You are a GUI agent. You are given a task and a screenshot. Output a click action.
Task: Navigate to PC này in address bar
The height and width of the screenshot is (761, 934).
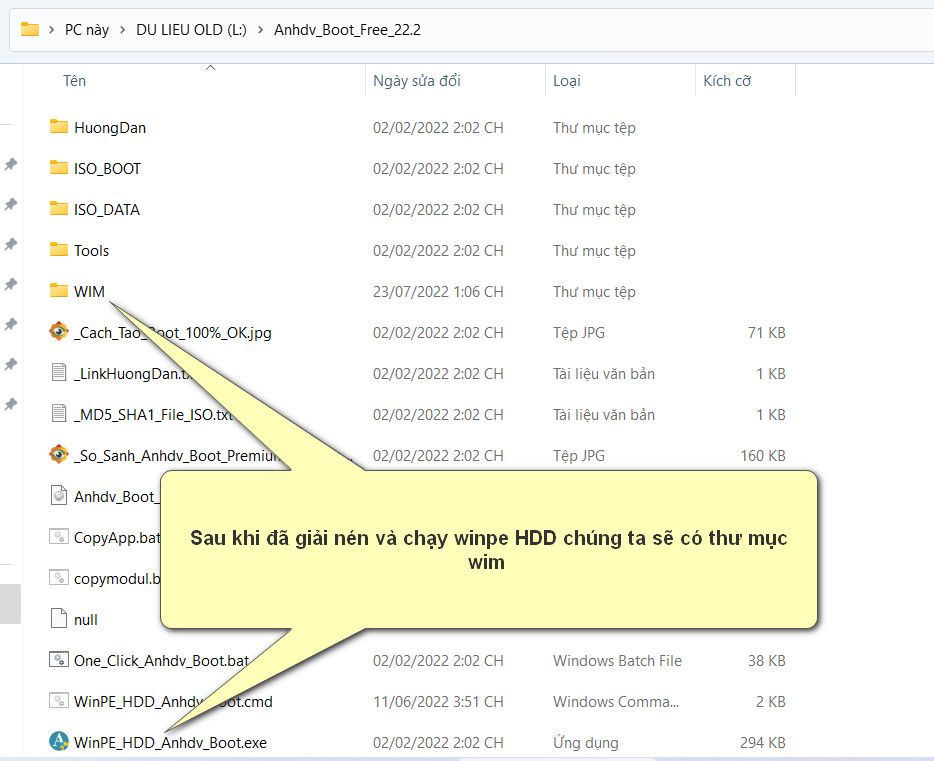(x=87, y=30)
